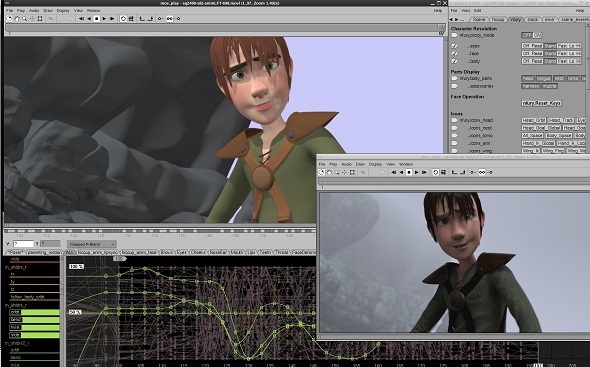This screenshot has height=367, width=590.
Task: Click the All_Space button
Action: coord(533,136)
